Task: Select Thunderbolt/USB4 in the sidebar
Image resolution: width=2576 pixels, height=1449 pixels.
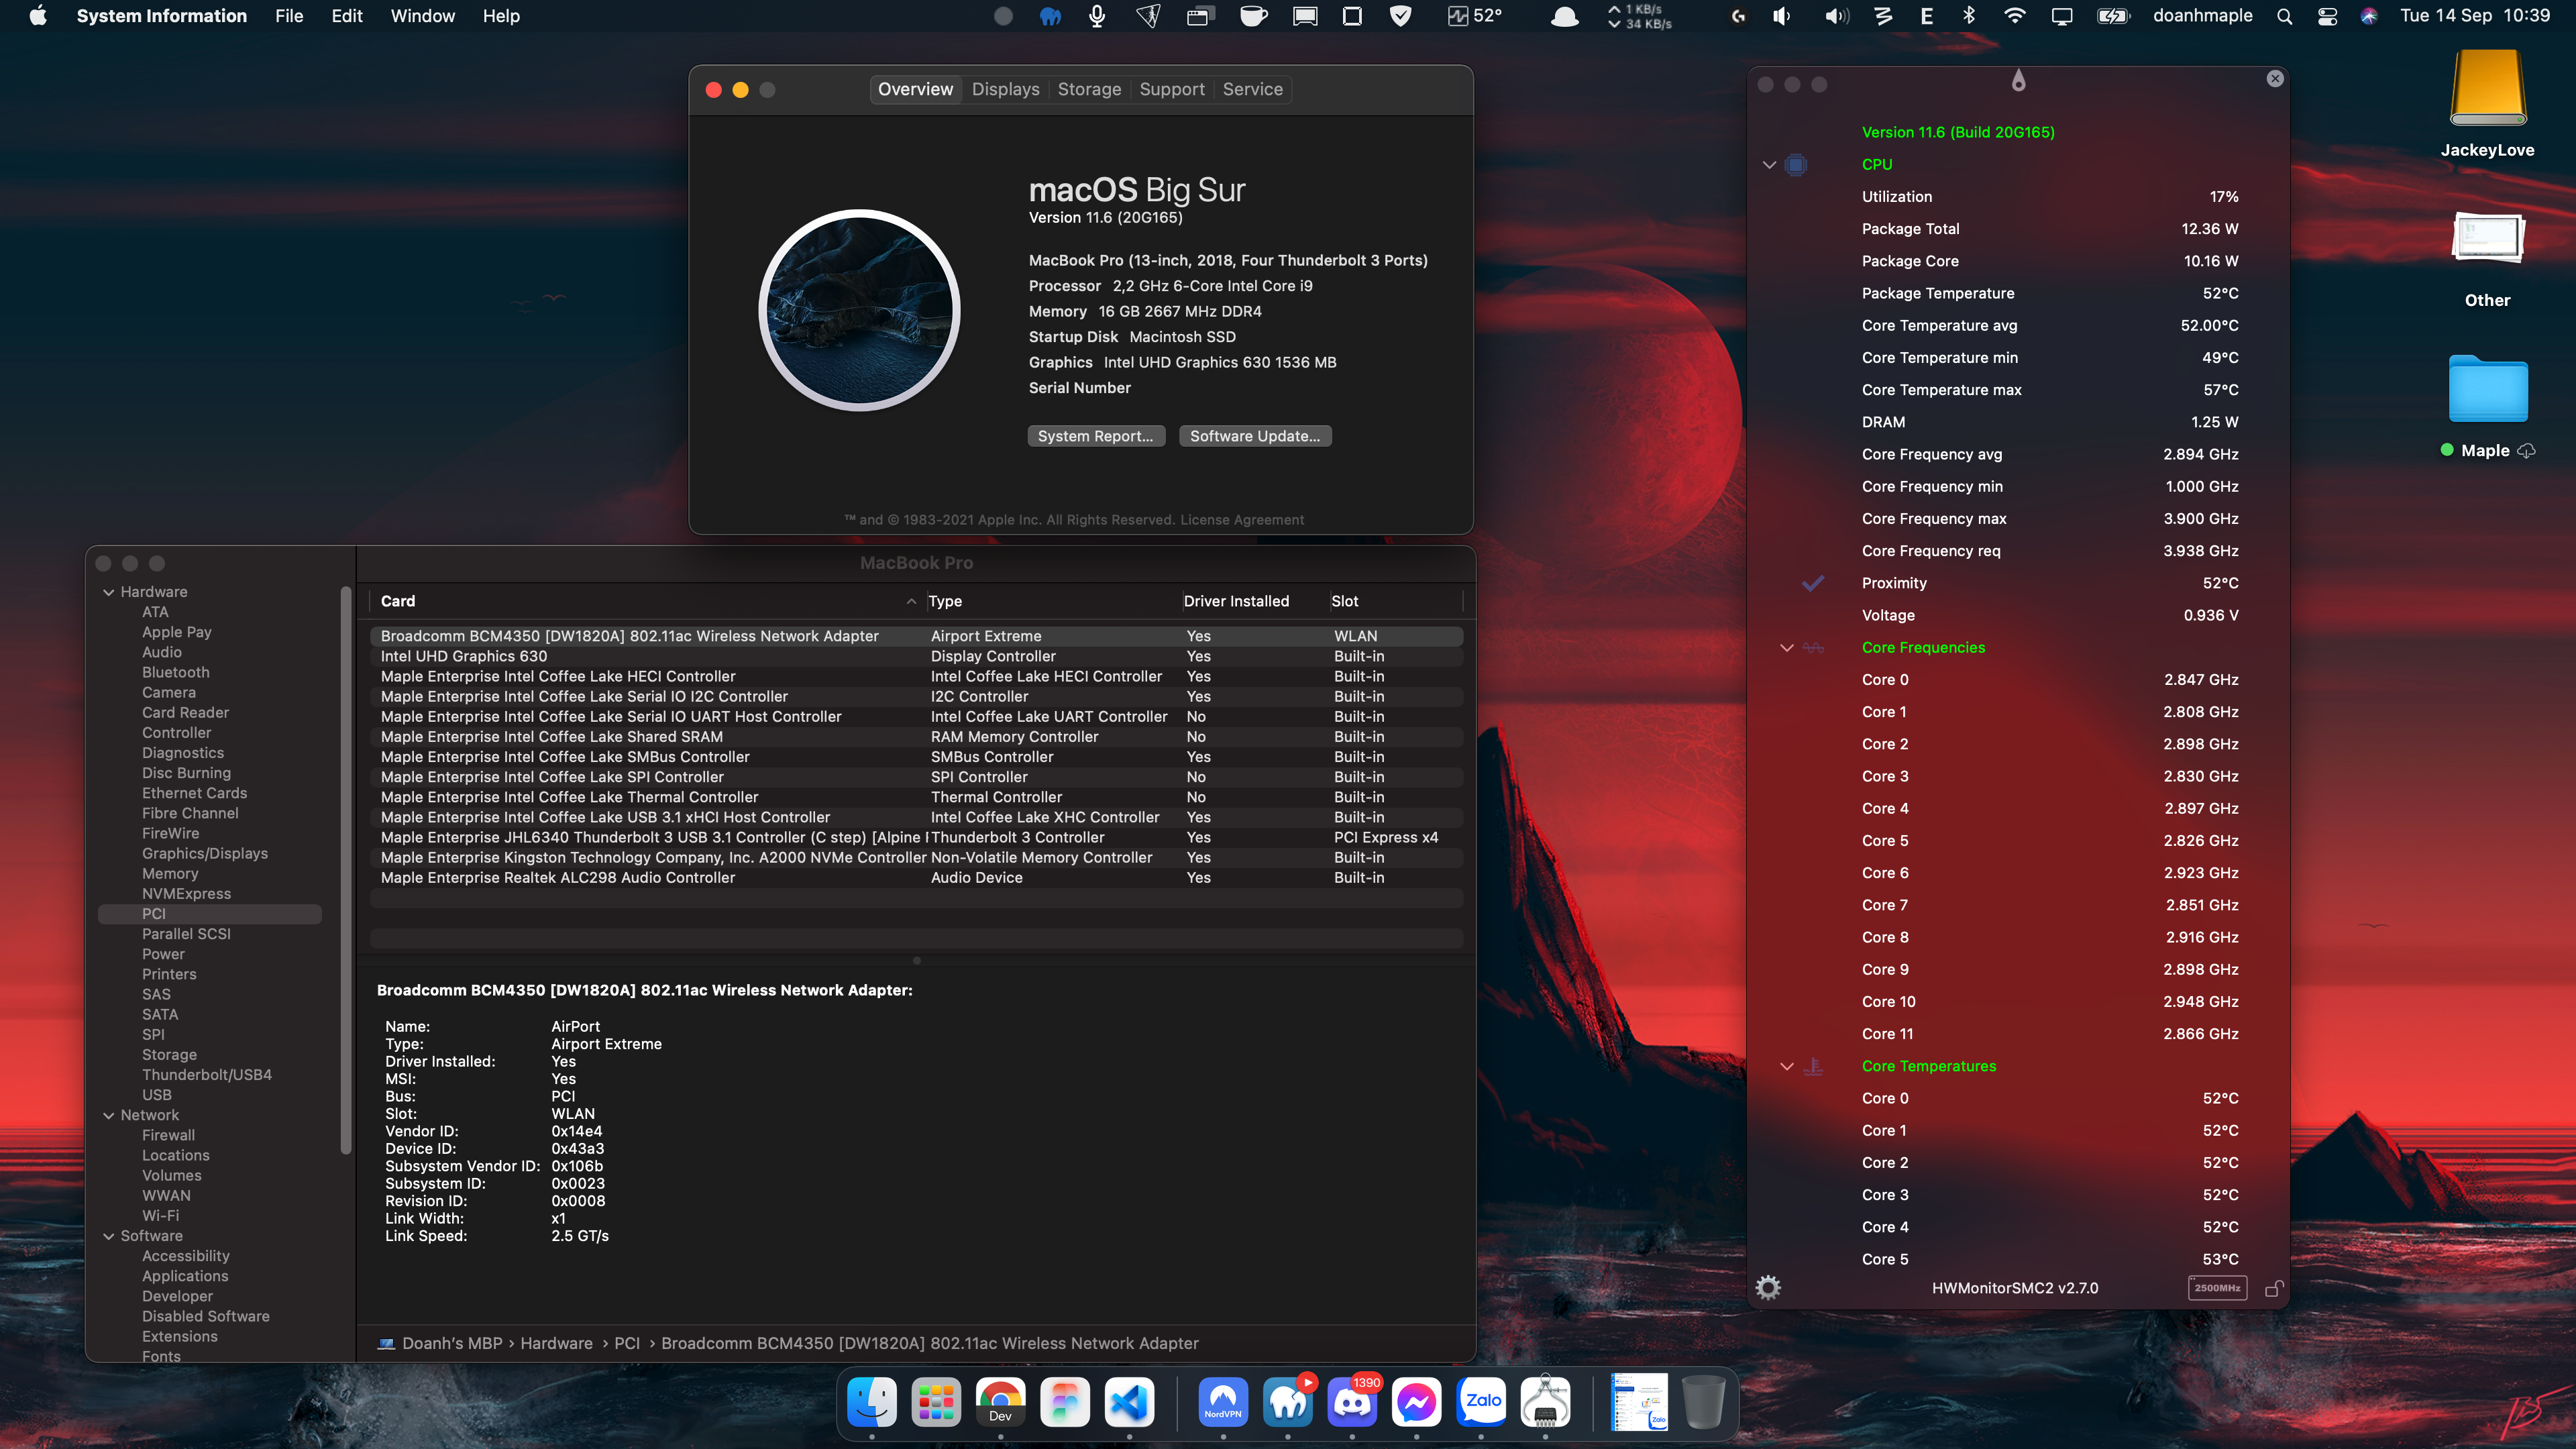Action: (207, 1075)
